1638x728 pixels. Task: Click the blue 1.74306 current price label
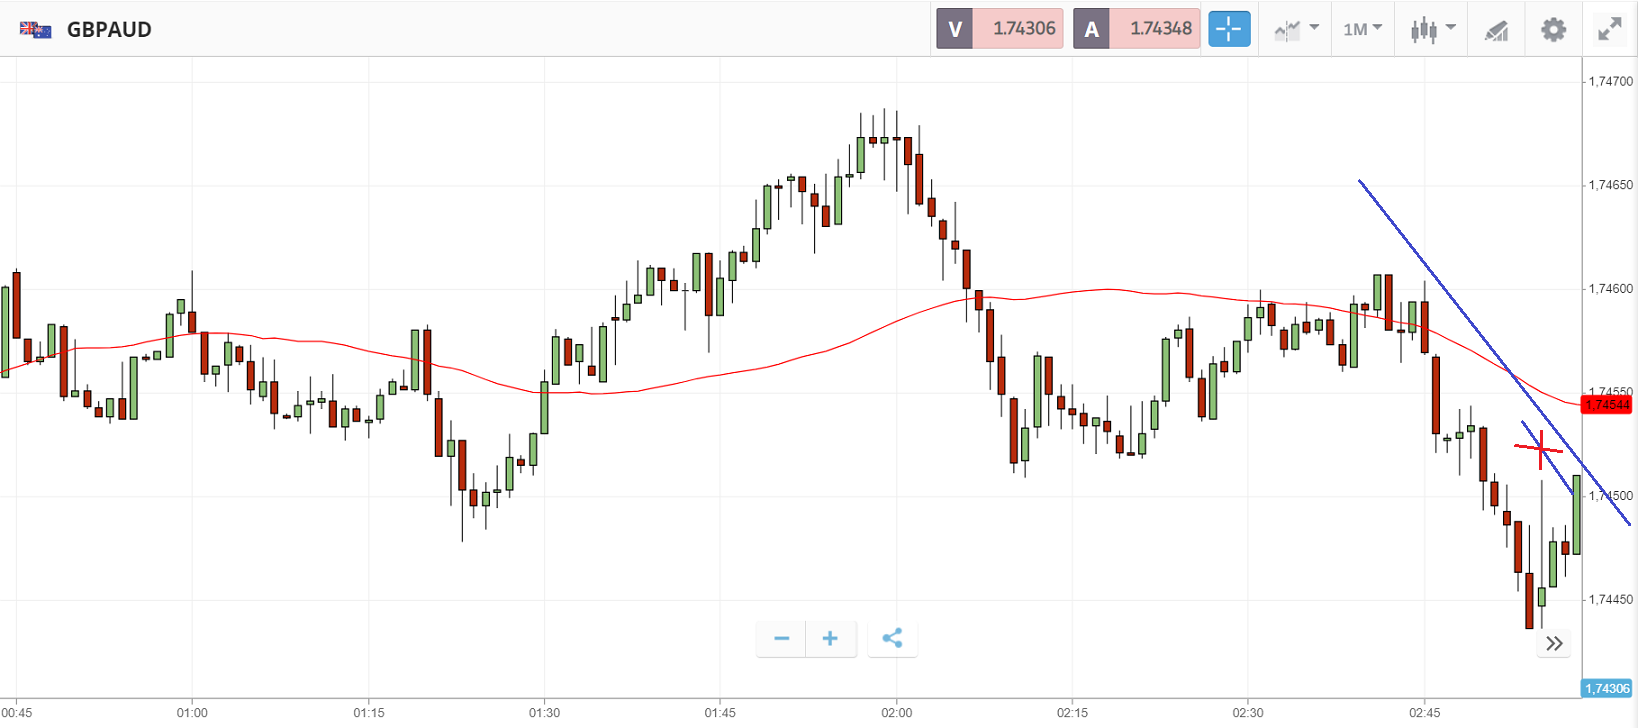pyautogui.click(x=1607, y=688)
